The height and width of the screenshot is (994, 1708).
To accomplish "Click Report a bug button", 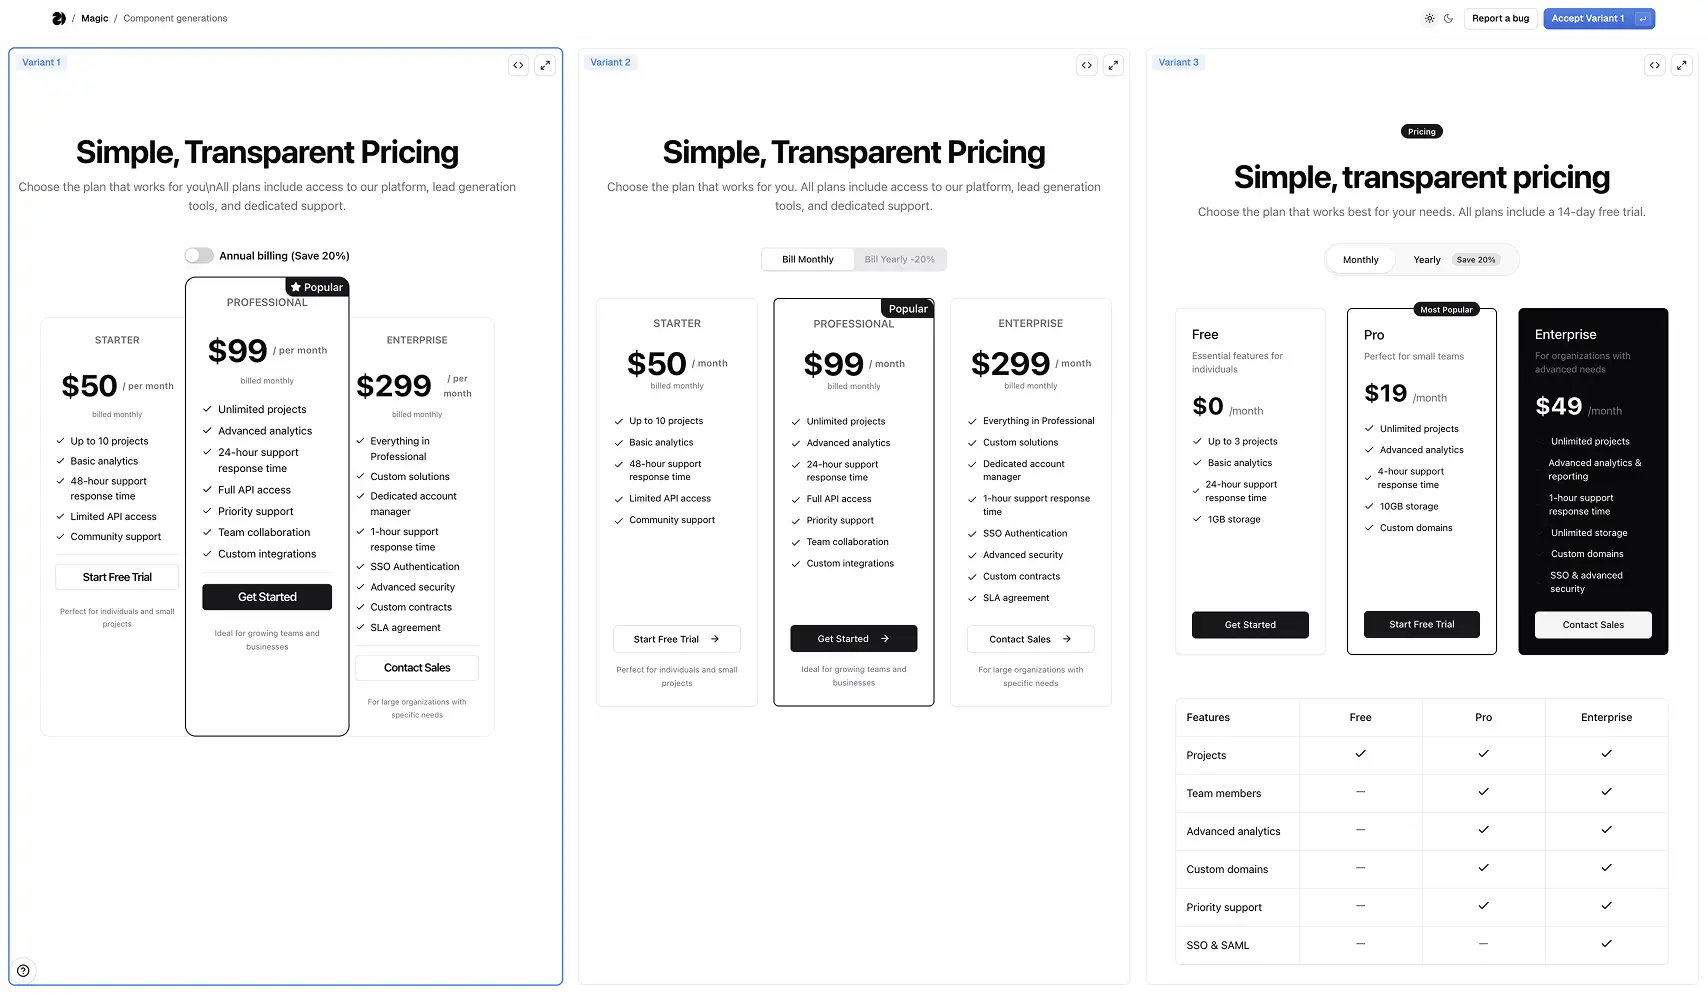I will coord(1500,18).
